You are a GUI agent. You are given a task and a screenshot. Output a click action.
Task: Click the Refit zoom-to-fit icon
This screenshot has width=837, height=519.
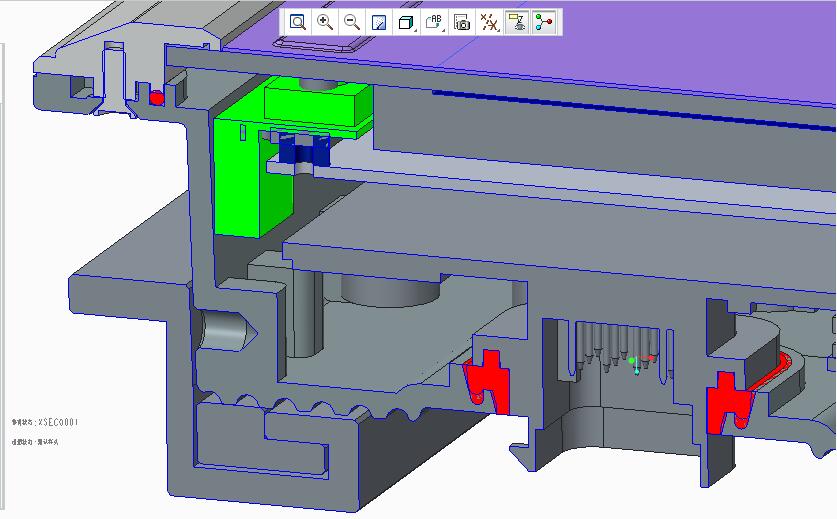[298, 22]
